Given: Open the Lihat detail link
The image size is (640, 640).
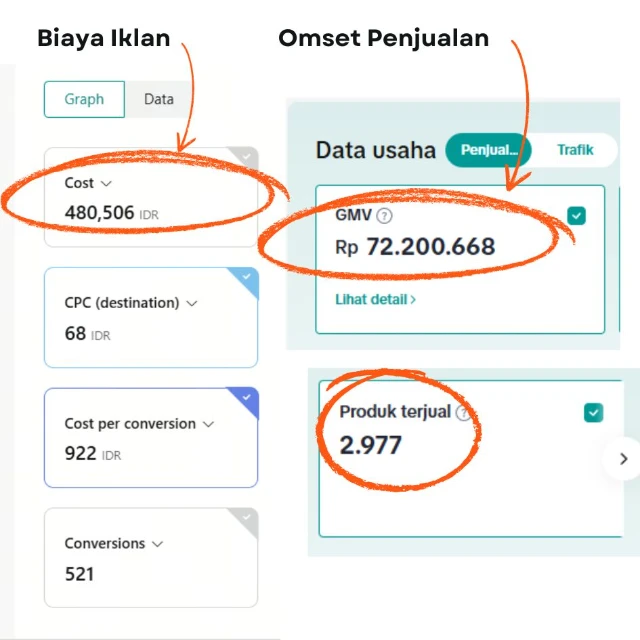Looking at the screenshot, I should [x=376, y=298].
